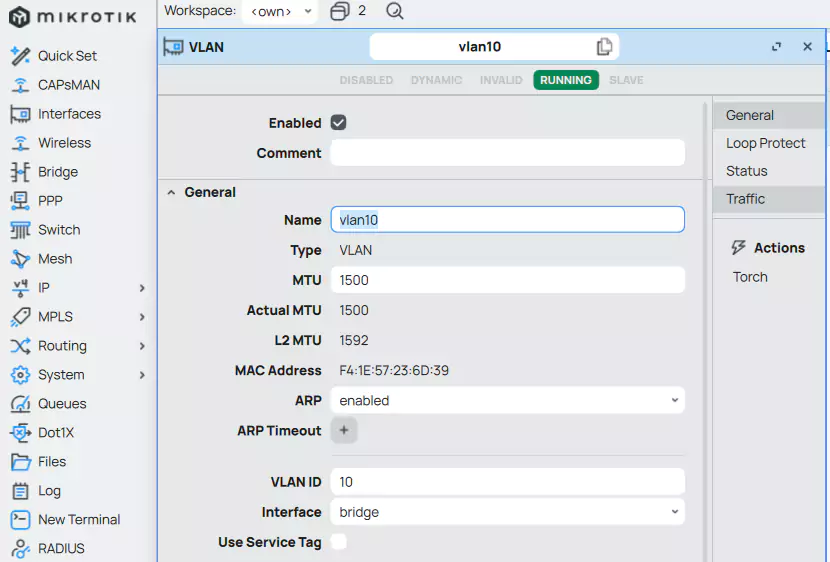Screen dimensions: 830x562
Task: Open the workspace search icon
Action: coord(395,11)
